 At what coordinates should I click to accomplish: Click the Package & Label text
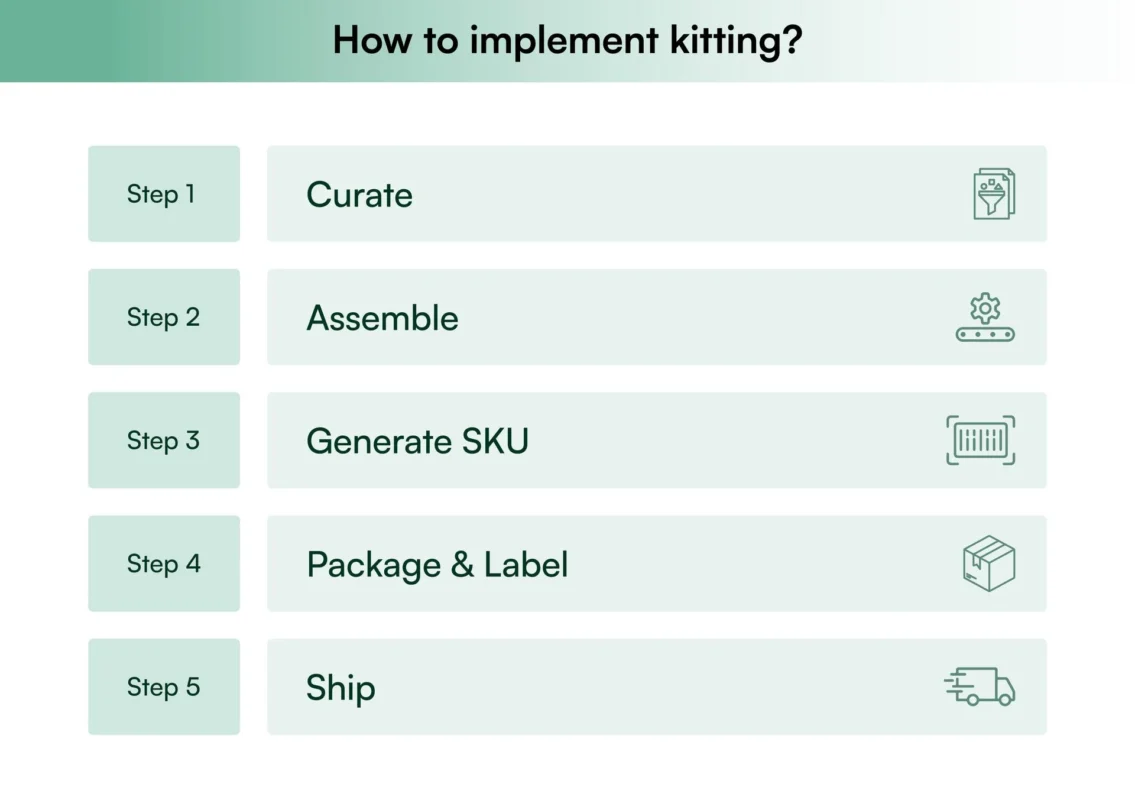(x=437, y=565)
